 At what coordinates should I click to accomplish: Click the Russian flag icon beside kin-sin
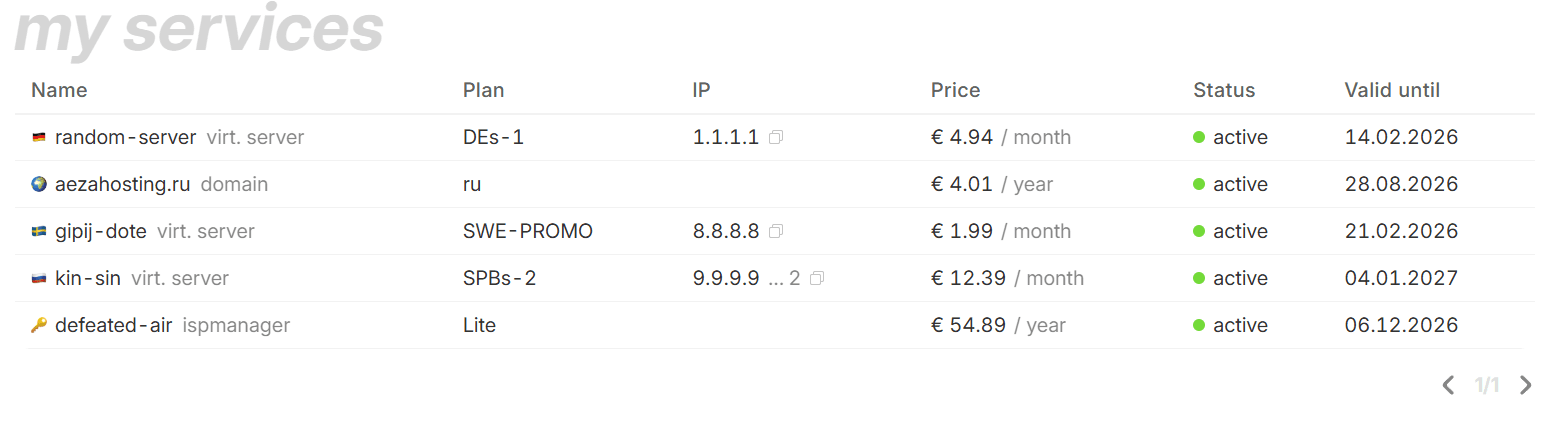click(39, 279)
